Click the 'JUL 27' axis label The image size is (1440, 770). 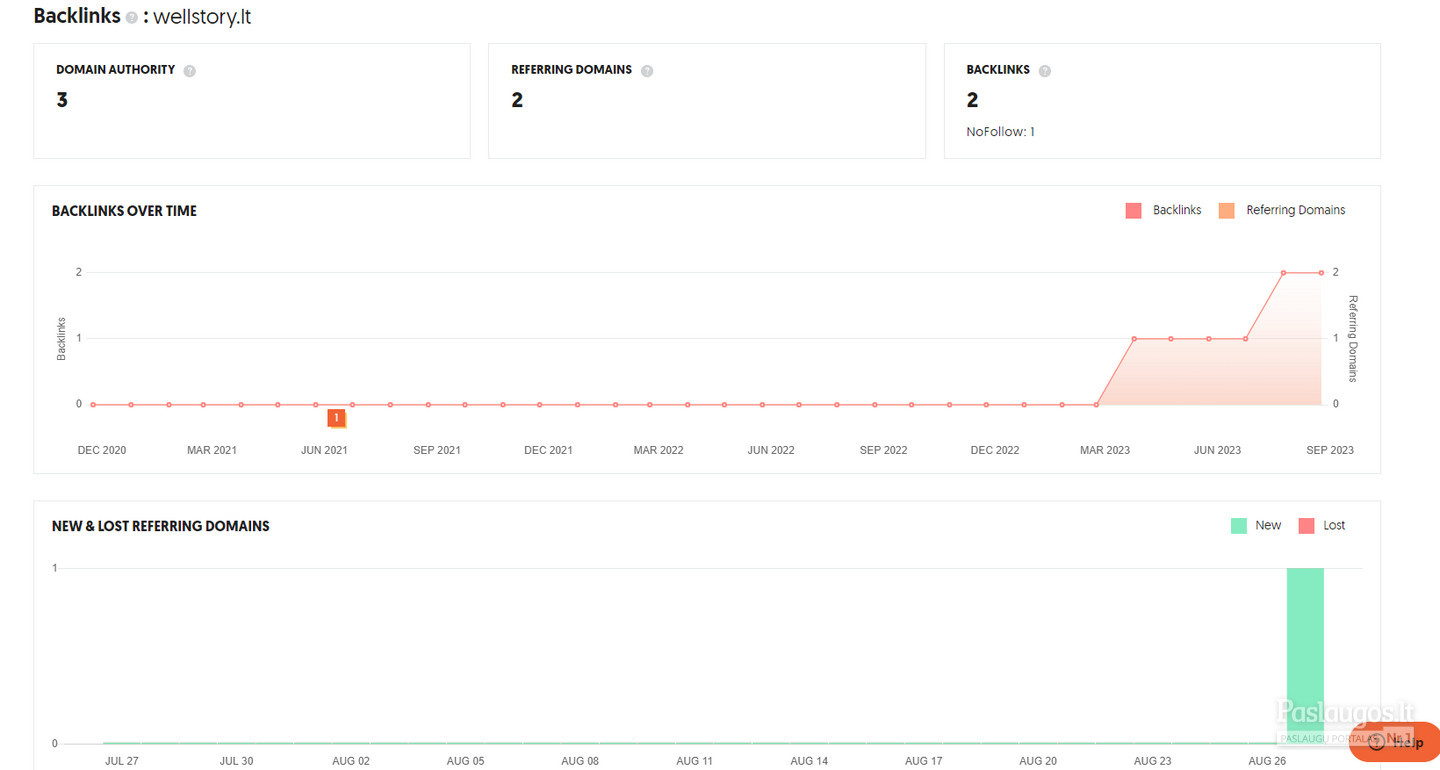coord(122,761)
